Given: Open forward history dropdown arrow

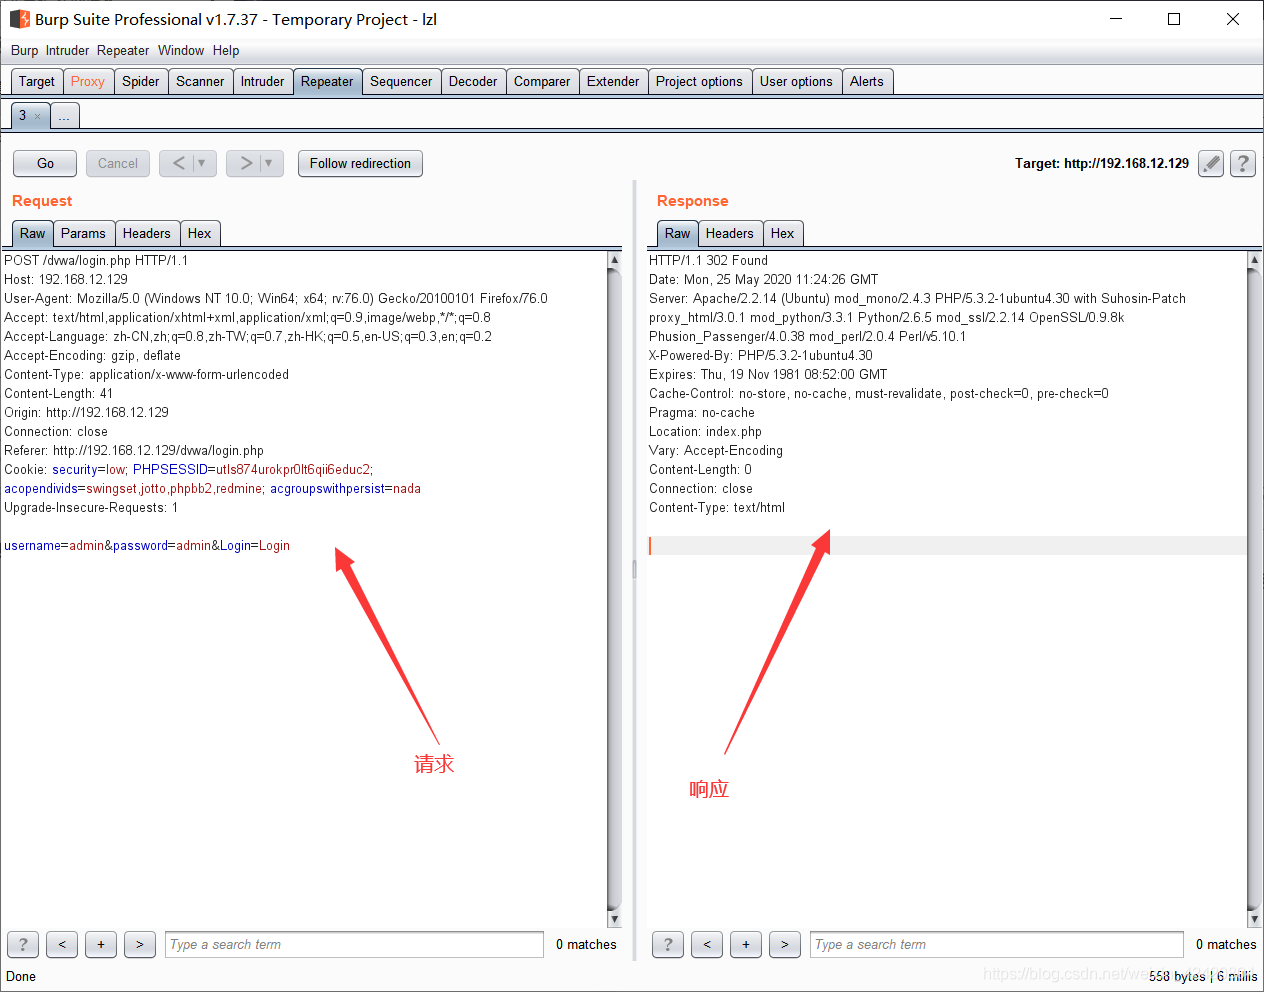Looking at the screenshot, I should 269,163.
